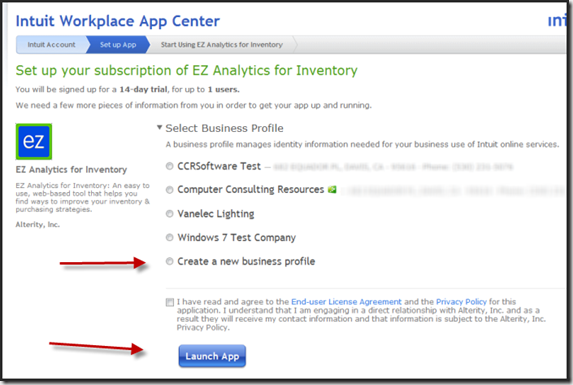Open Start Using EZ Analytics for Inventory step

[x=222, y=45]
